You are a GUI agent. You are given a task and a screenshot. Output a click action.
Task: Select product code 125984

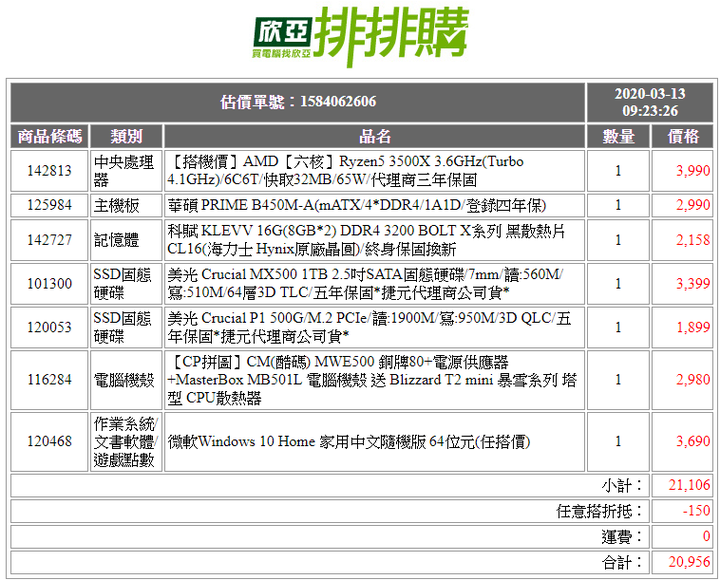[50, 205]
